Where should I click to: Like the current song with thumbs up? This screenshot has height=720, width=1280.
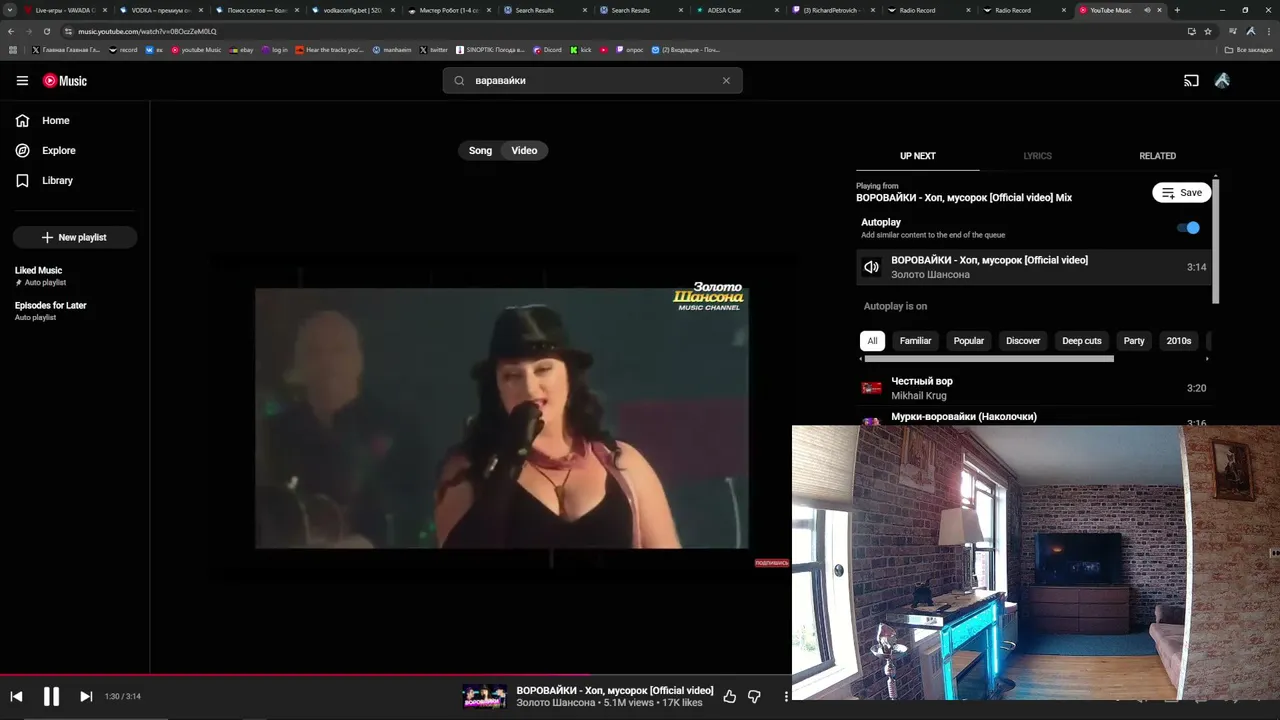729,697
